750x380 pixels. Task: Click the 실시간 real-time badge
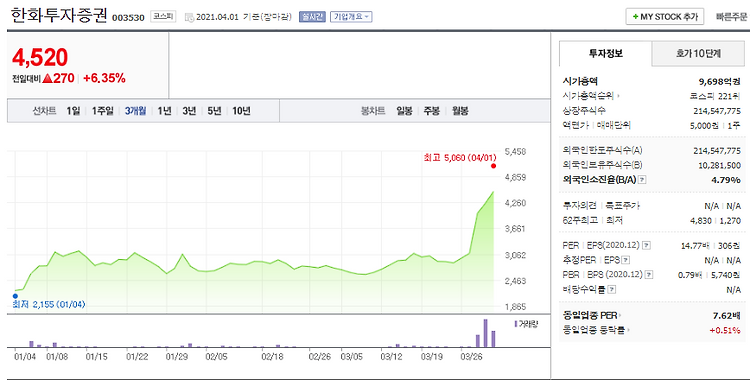point(312,17)
